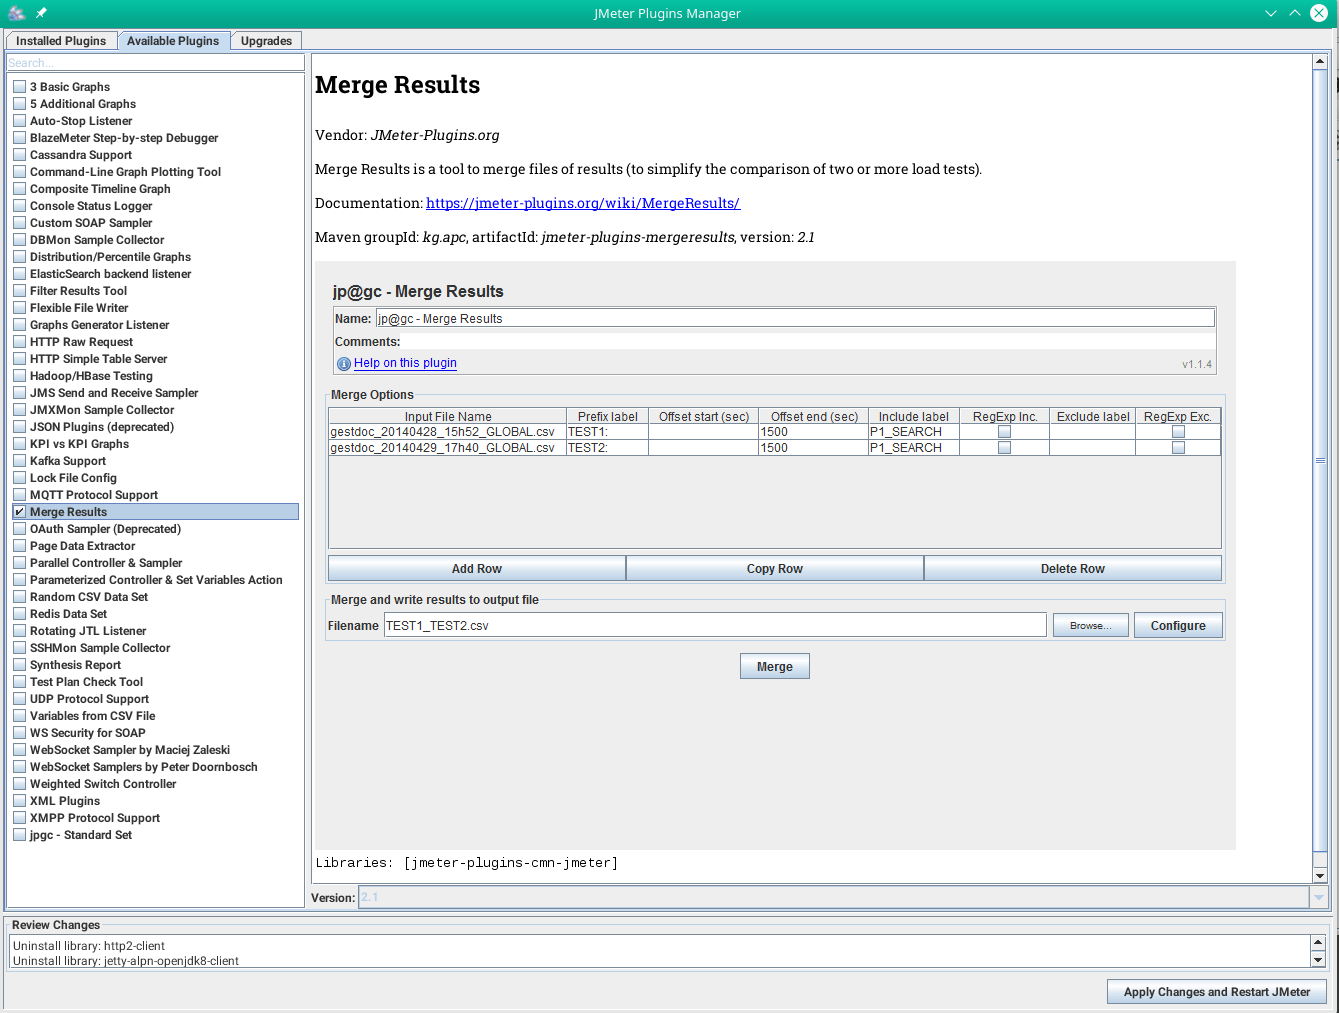Minimize the JMeter Plugins Manager window
The image size is (1339, 1013).
[x=1271, y=13]
